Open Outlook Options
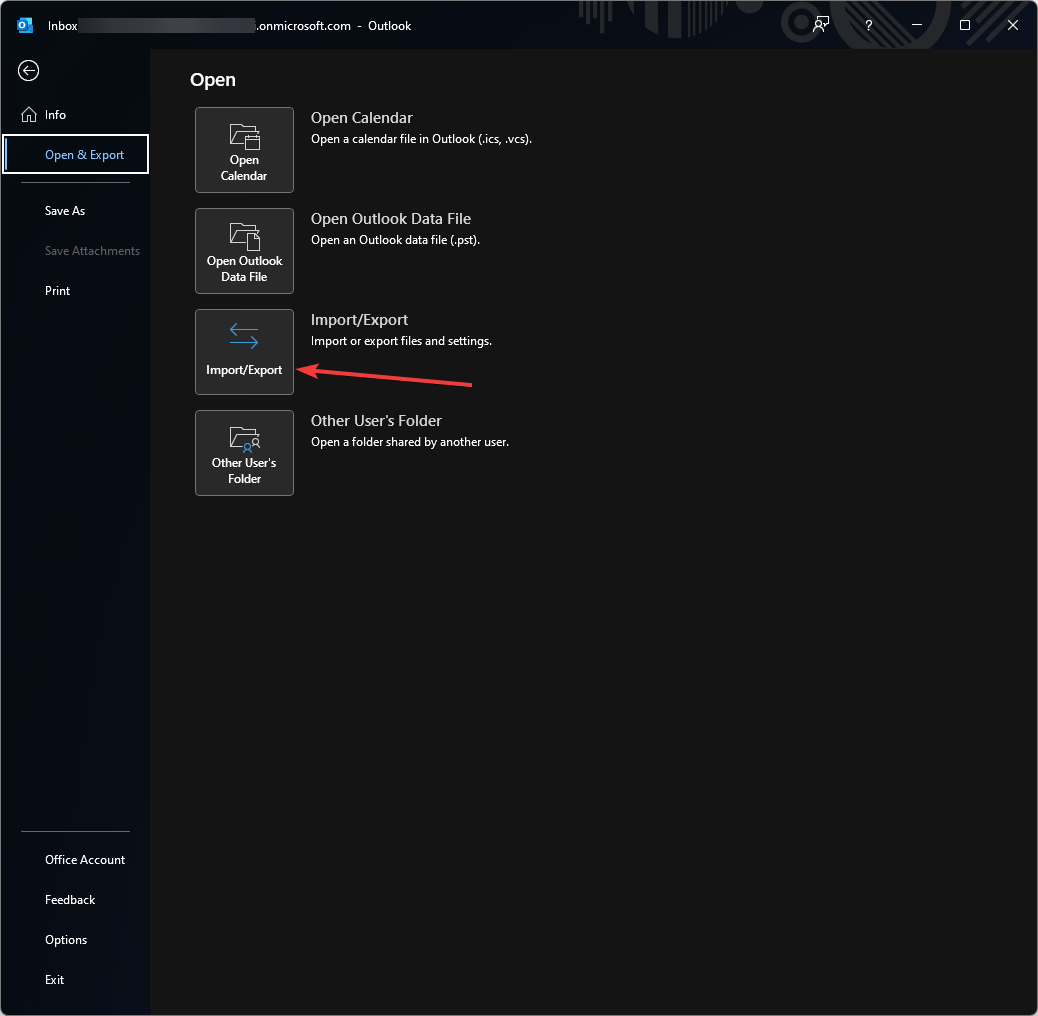Viewport: 1038px width, 1016px height. pos(66,940)
